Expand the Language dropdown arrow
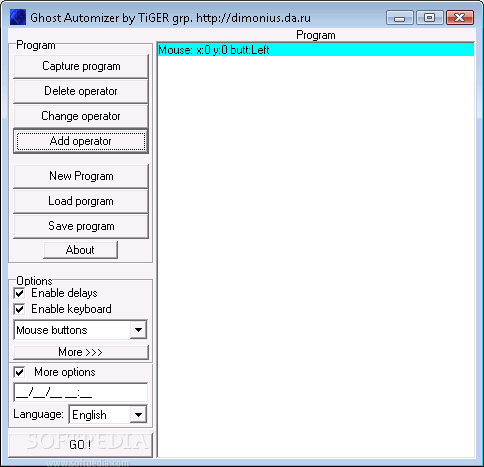This screenshot has height=467, width=484. pos(138,415)
